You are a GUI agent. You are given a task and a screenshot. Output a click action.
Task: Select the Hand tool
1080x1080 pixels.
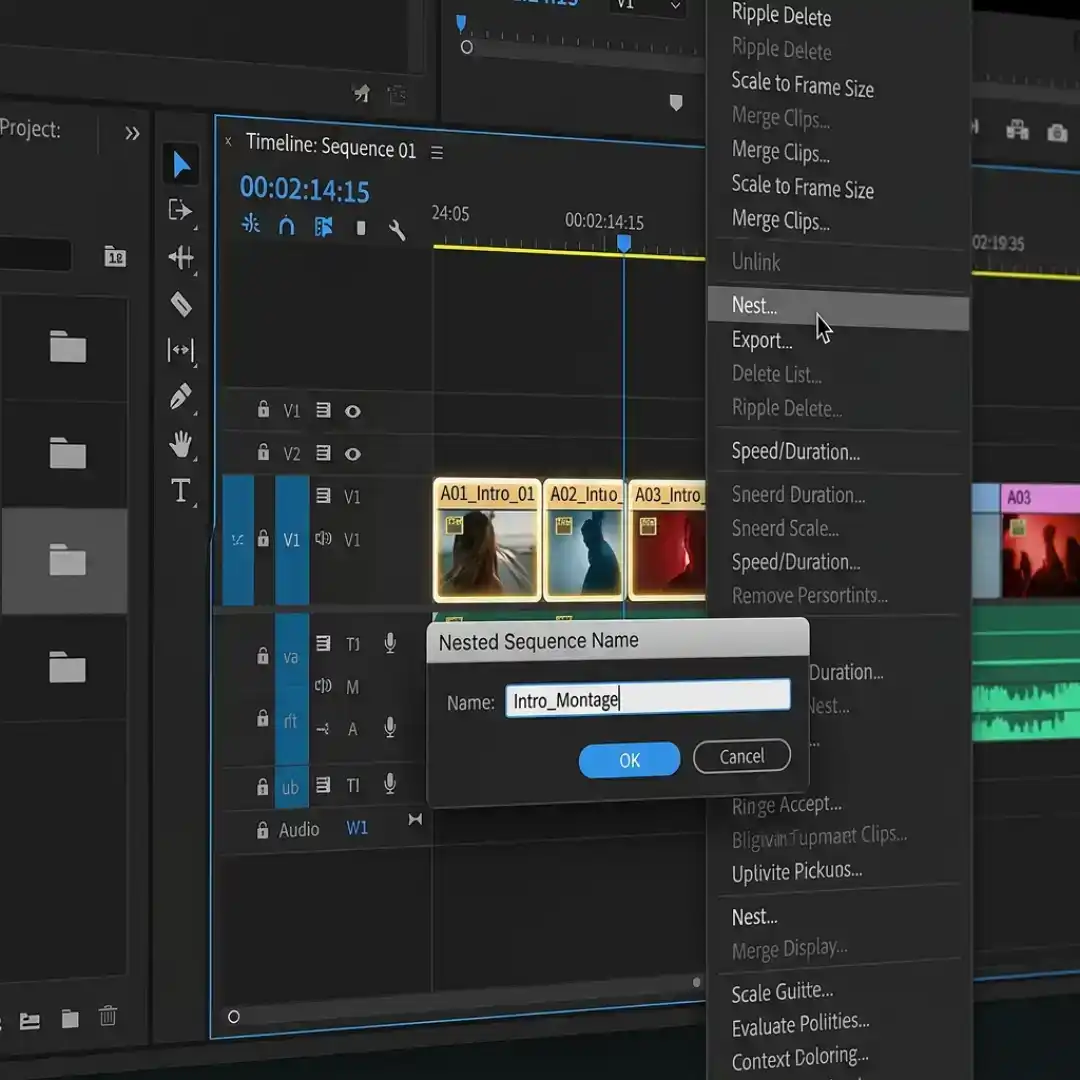coord(181,444)
